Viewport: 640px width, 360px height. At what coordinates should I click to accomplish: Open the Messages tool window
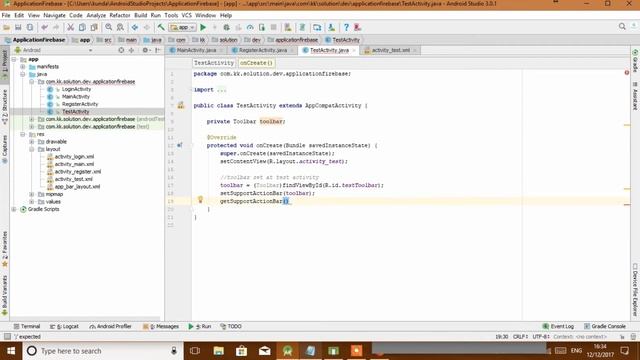click(161, 327)
